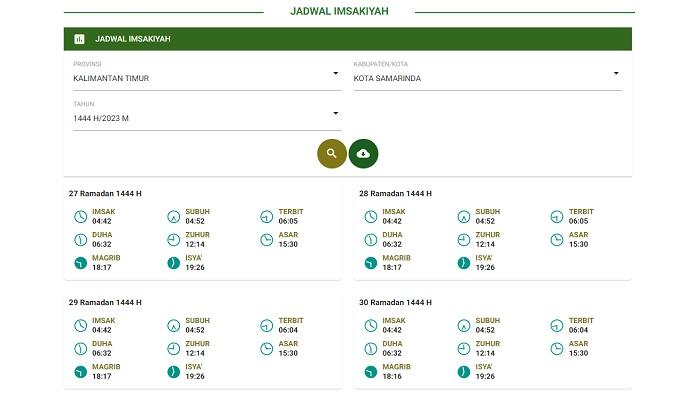Click Zuhur clock icon for 27 Ramadan
The image size is (700, 393).
(174, 240)
